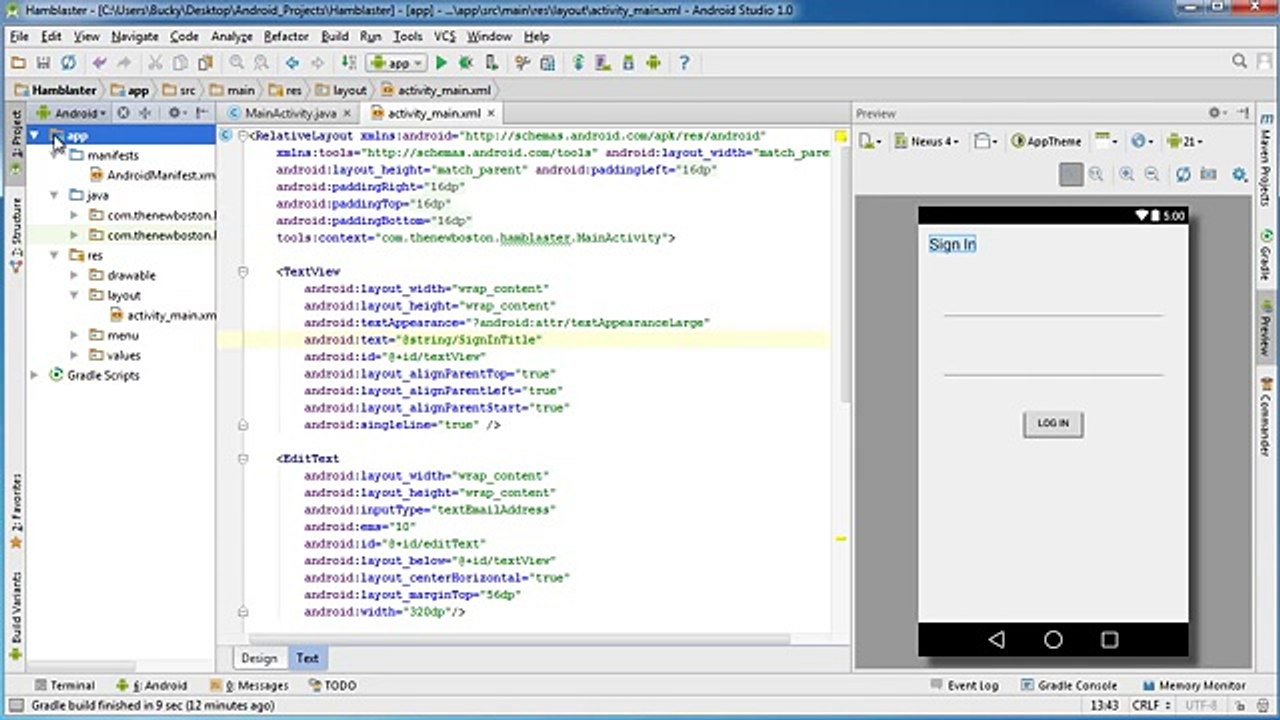Launch Android Device Monitor icon
Viewport: 1280px width, 720px height.
653,63
